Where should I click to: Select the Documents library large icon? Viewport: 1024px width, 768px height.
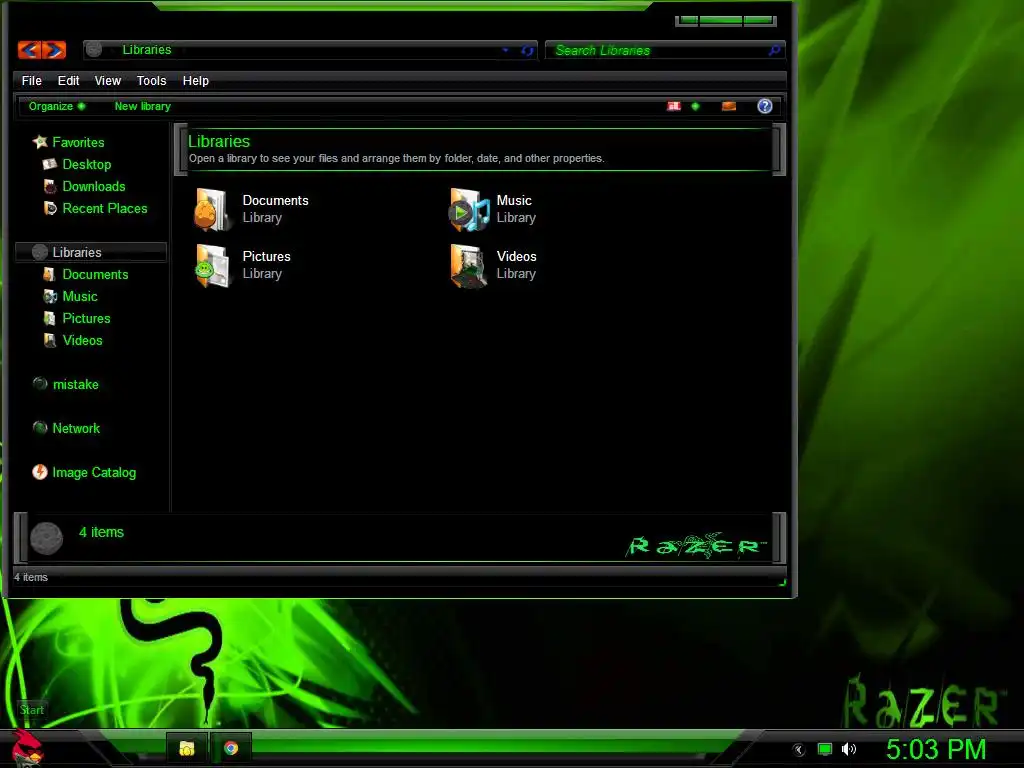(212, 209)
